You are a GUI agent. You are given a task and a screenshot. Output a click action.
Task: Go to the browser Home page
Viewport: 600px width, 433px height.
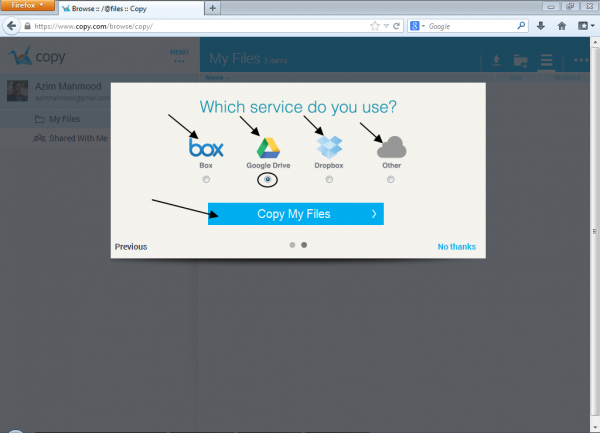[x=562, y=26]
